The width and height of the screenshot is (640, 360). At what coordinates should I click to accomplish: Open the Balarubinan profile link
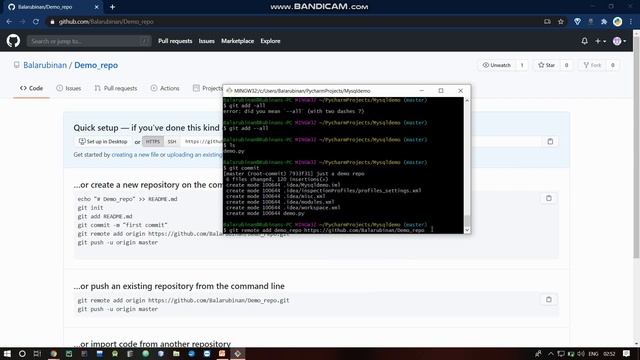tap(45, 65)
